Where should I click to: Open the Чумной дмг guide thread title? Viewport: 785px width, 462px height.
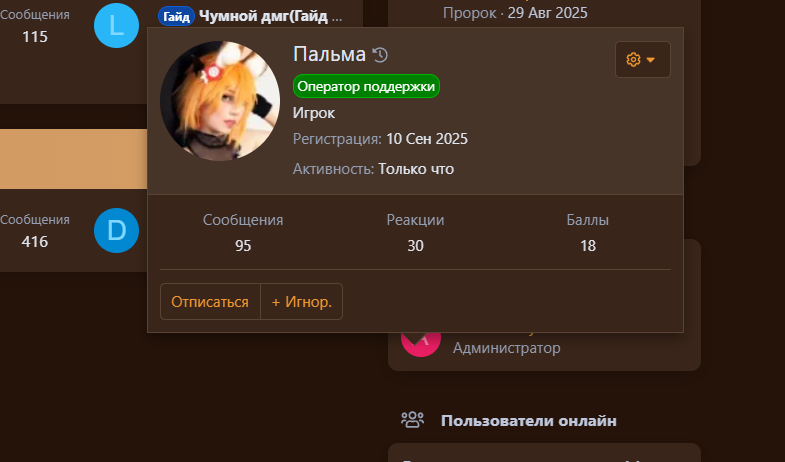270,16
